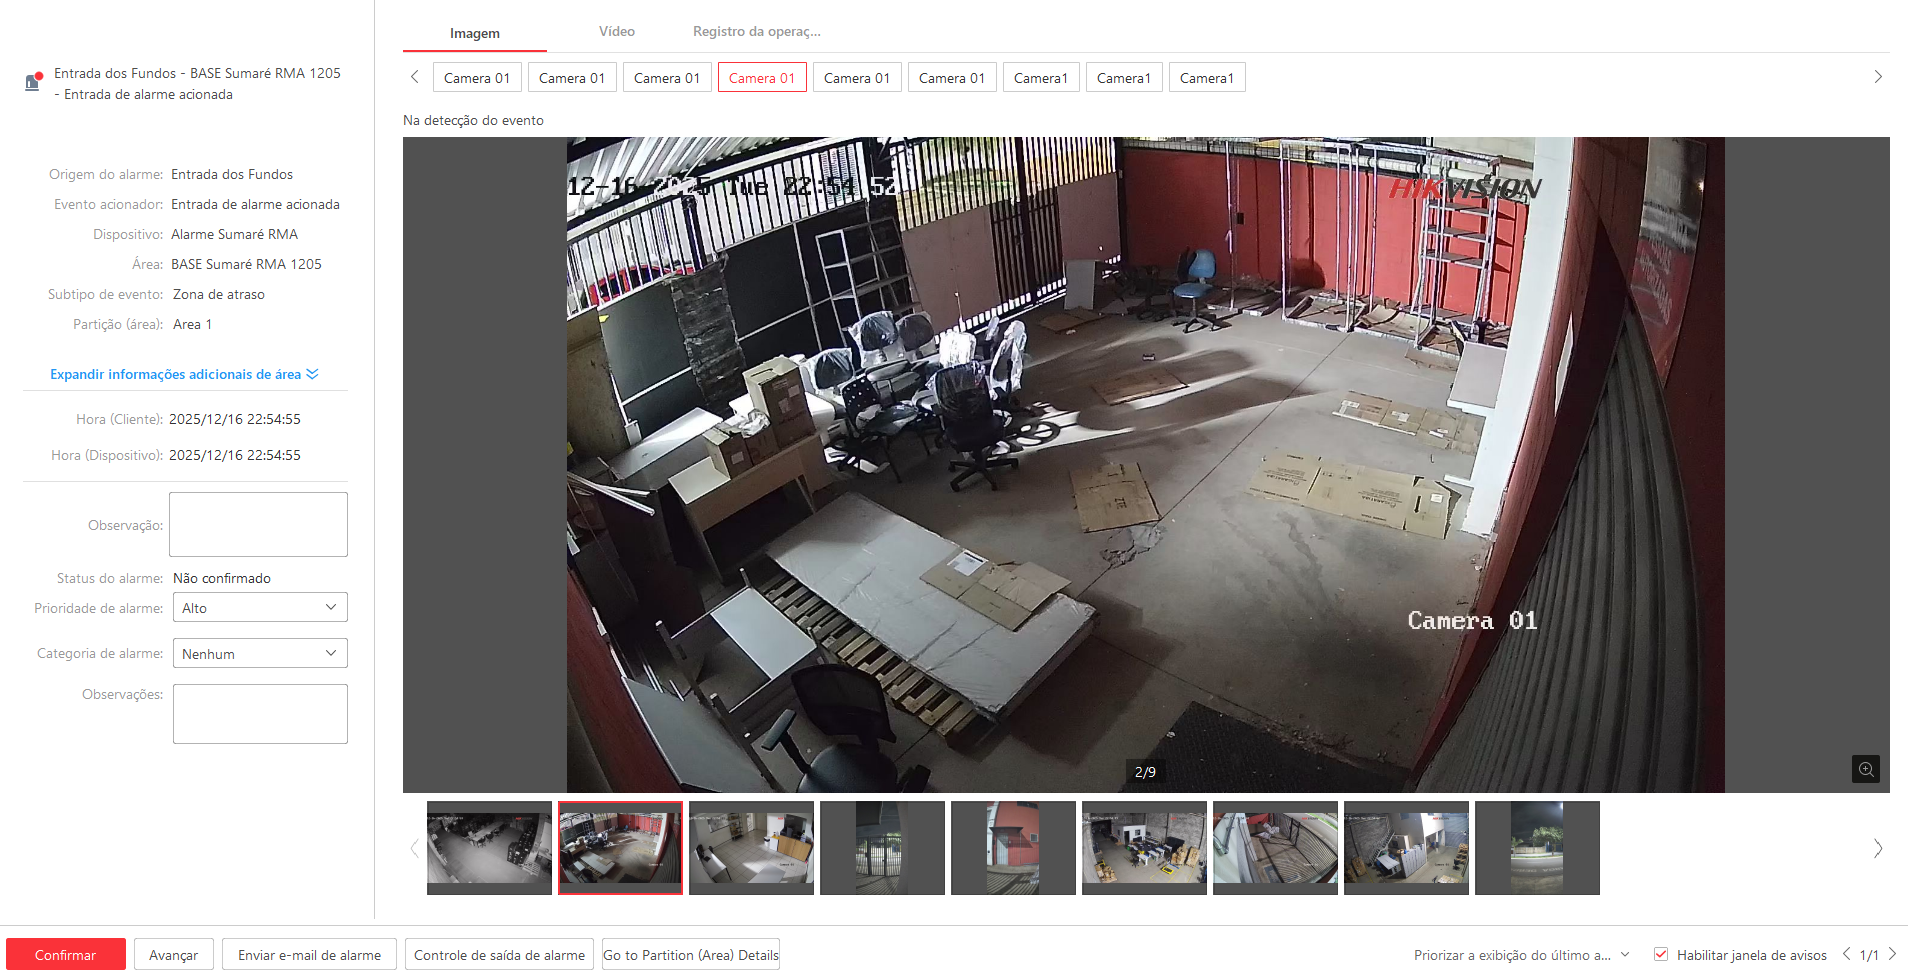The height and width of the screenshot is (973, 1908).
Task: Open Go to Partition (Area) Details
Action: pos(690,955)
